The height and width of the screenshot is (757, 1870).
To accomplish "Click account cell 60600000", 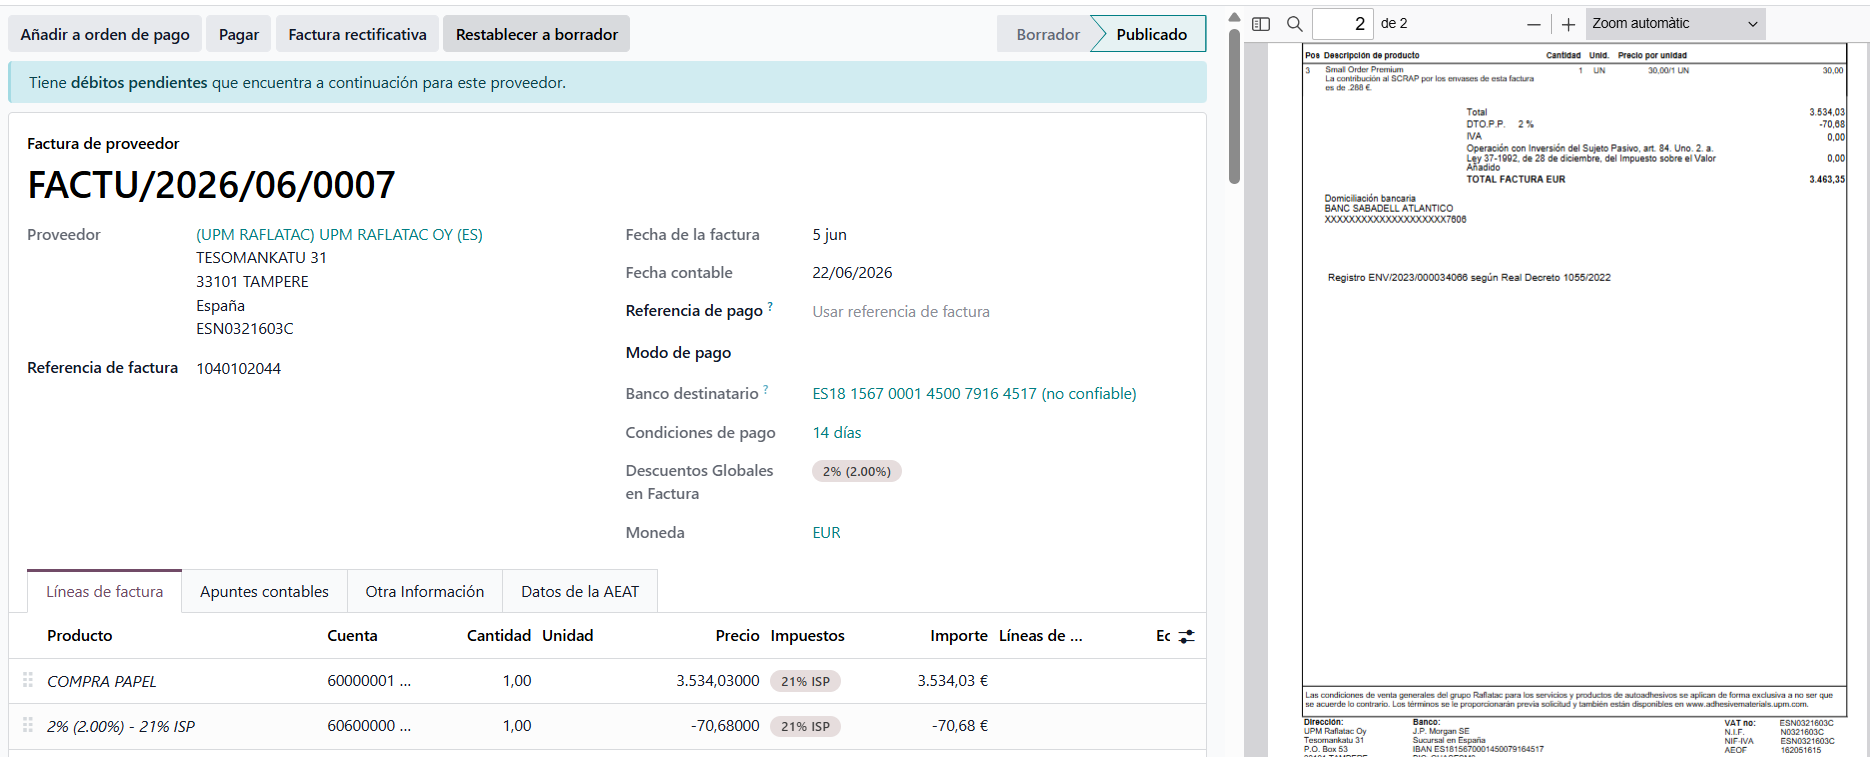I will [x=369, y=726].
